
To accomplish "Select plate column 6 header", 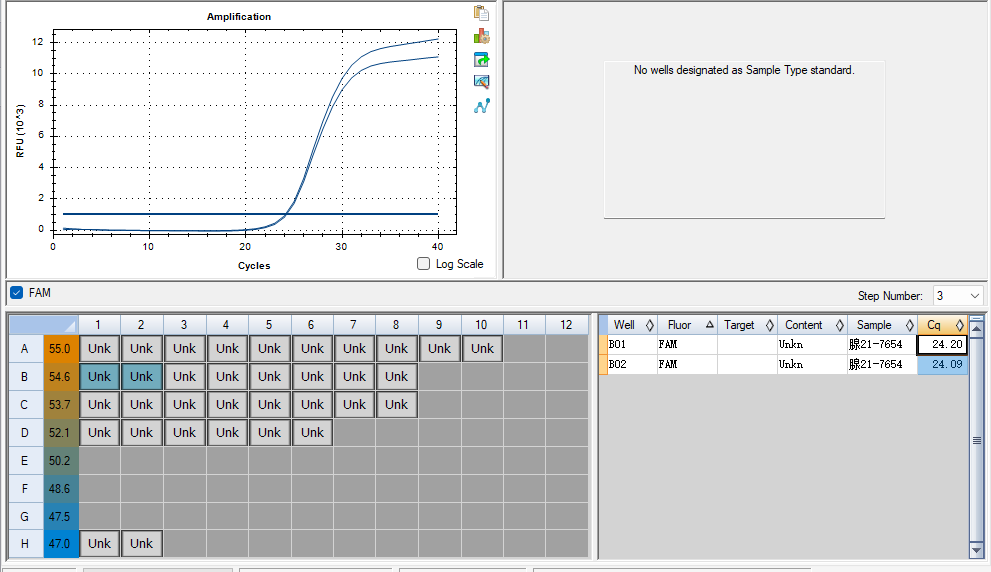I will (312, 325).
